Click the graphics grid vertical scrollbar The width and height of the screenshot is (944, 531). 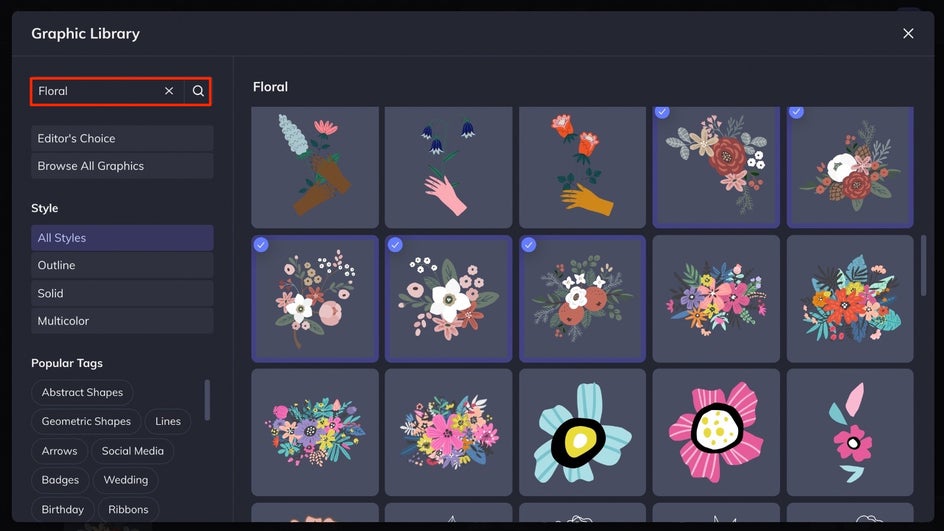click(924, 266)
